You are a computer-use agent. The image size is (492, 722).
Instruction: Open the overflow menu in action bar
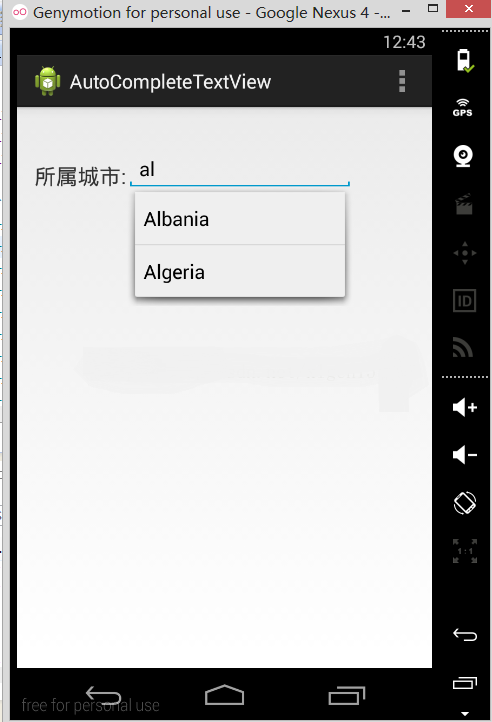coord(402,81)
